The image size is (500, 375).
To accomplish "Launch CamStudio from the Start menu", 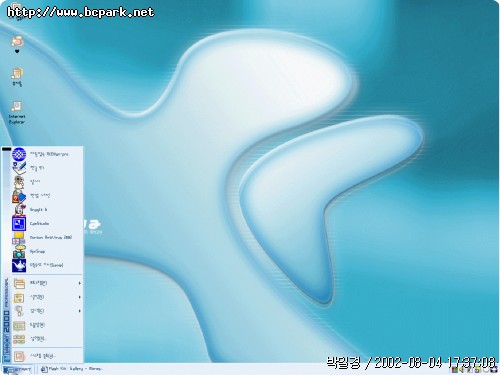I will 47,224.
